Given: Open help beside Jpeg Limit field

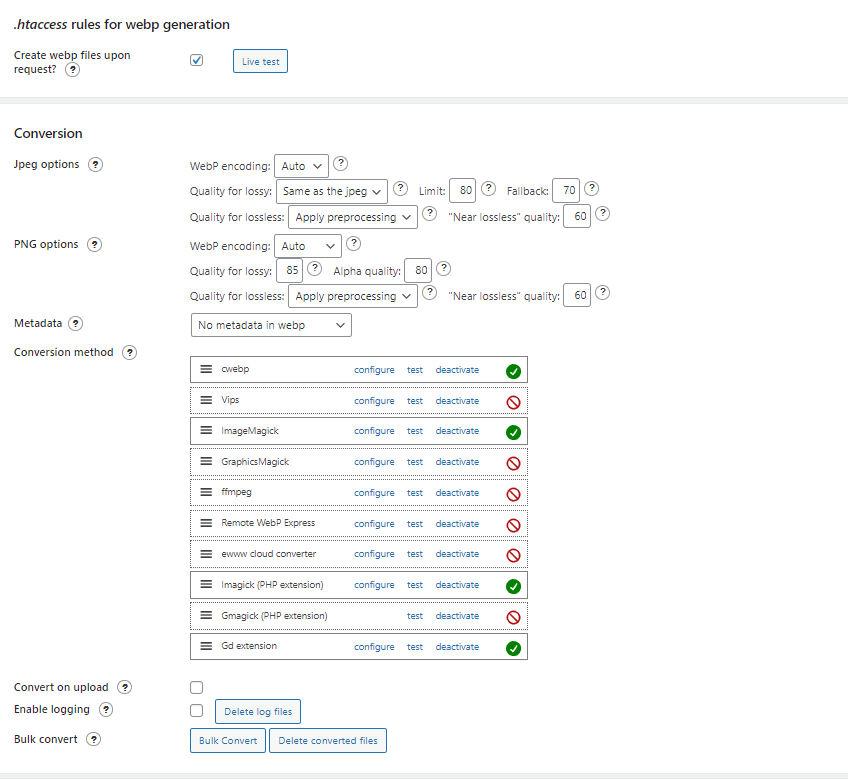Looking at the screenshot, I should pyautogui.click(x=488, y=188).
